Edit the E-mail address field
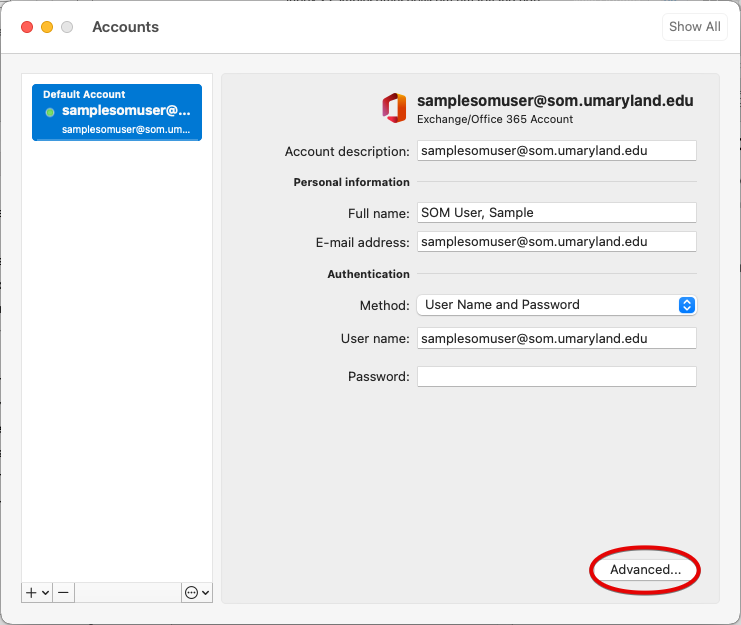This screenshot has width=741, height=625. pyautogui.click(x=556, y=242)
